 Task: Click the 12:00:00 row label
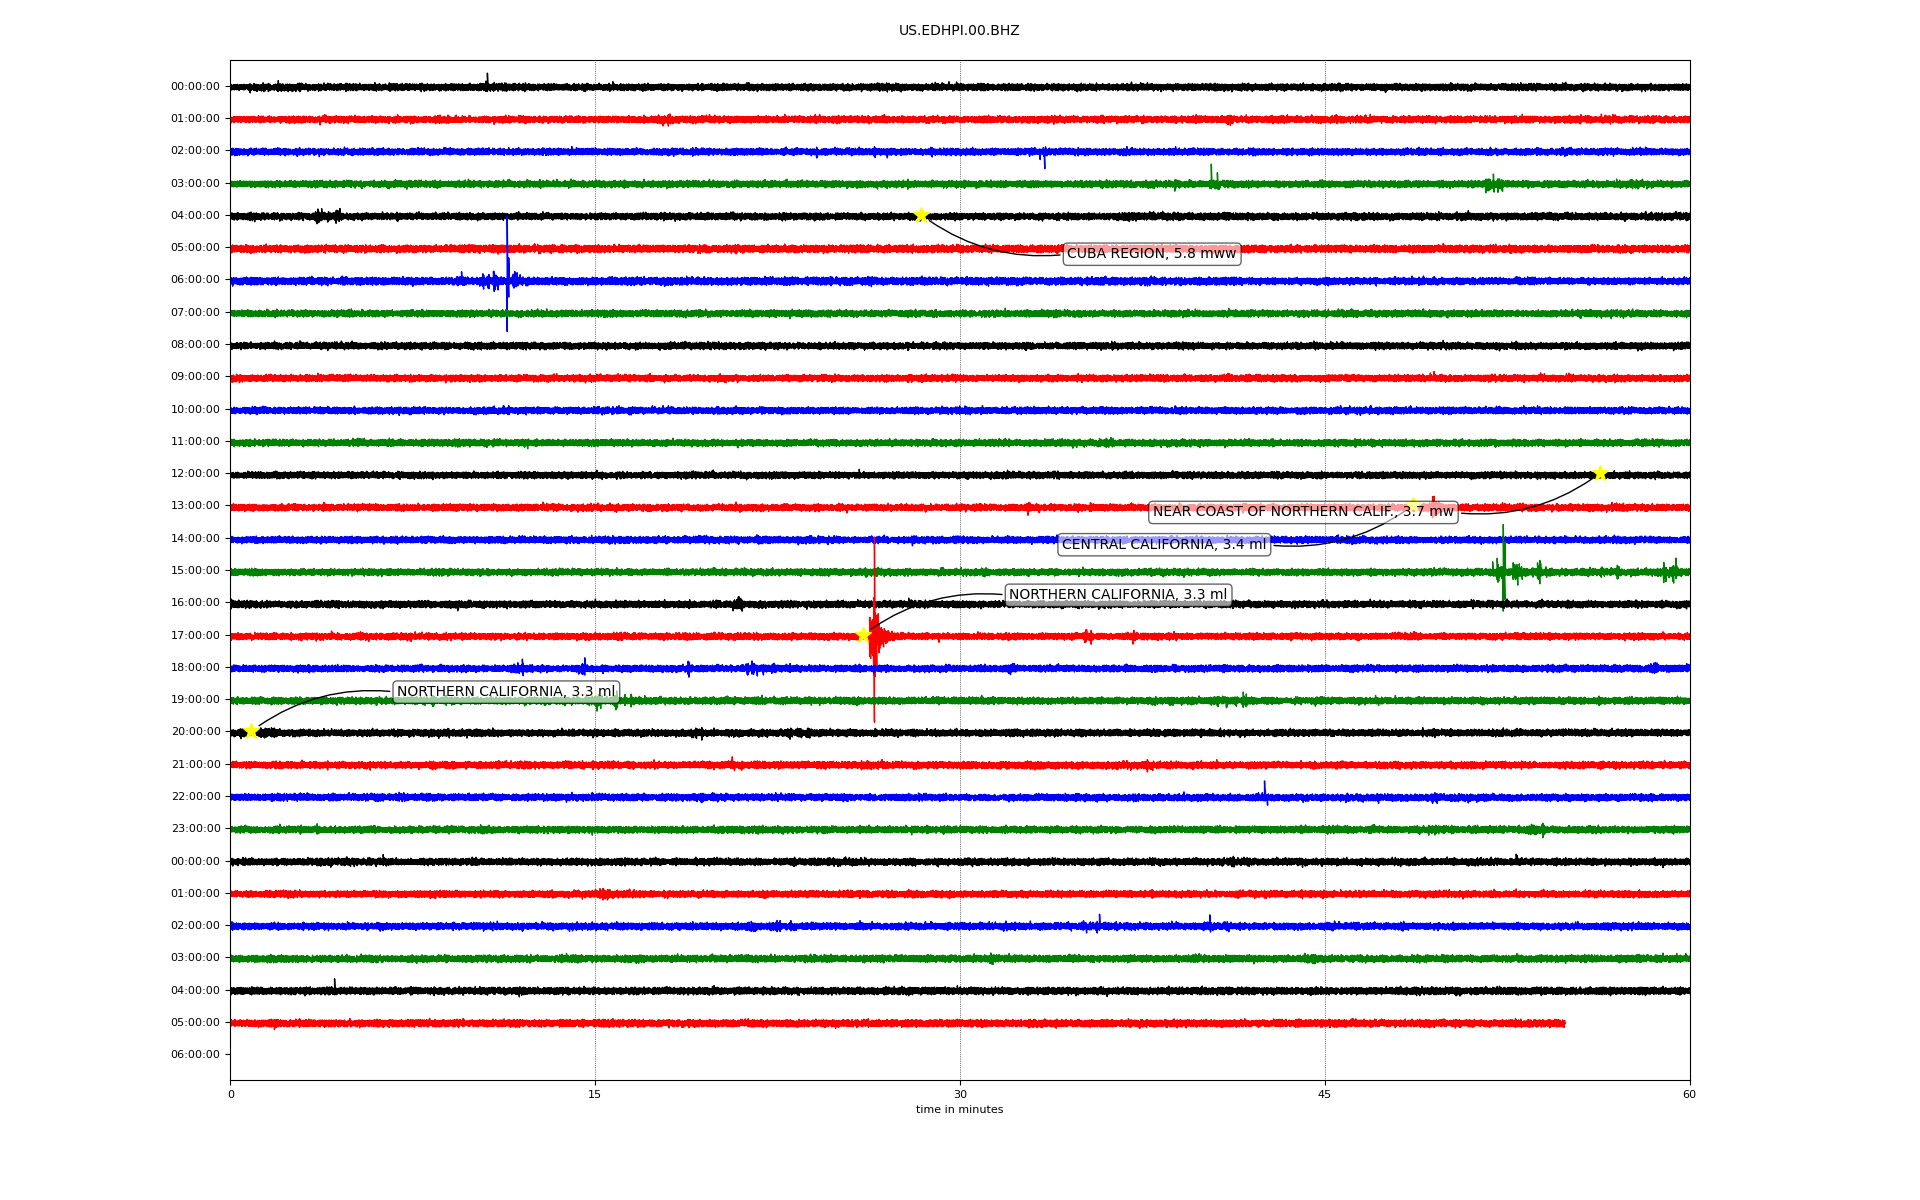coord(195,474)
